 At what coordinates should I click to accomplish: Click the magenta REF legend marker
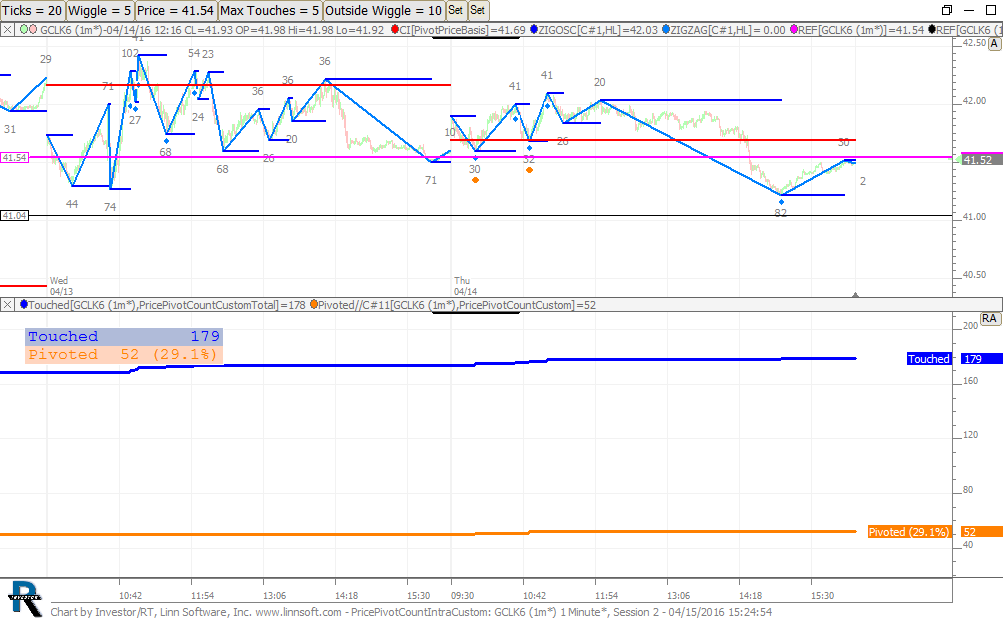794,30
